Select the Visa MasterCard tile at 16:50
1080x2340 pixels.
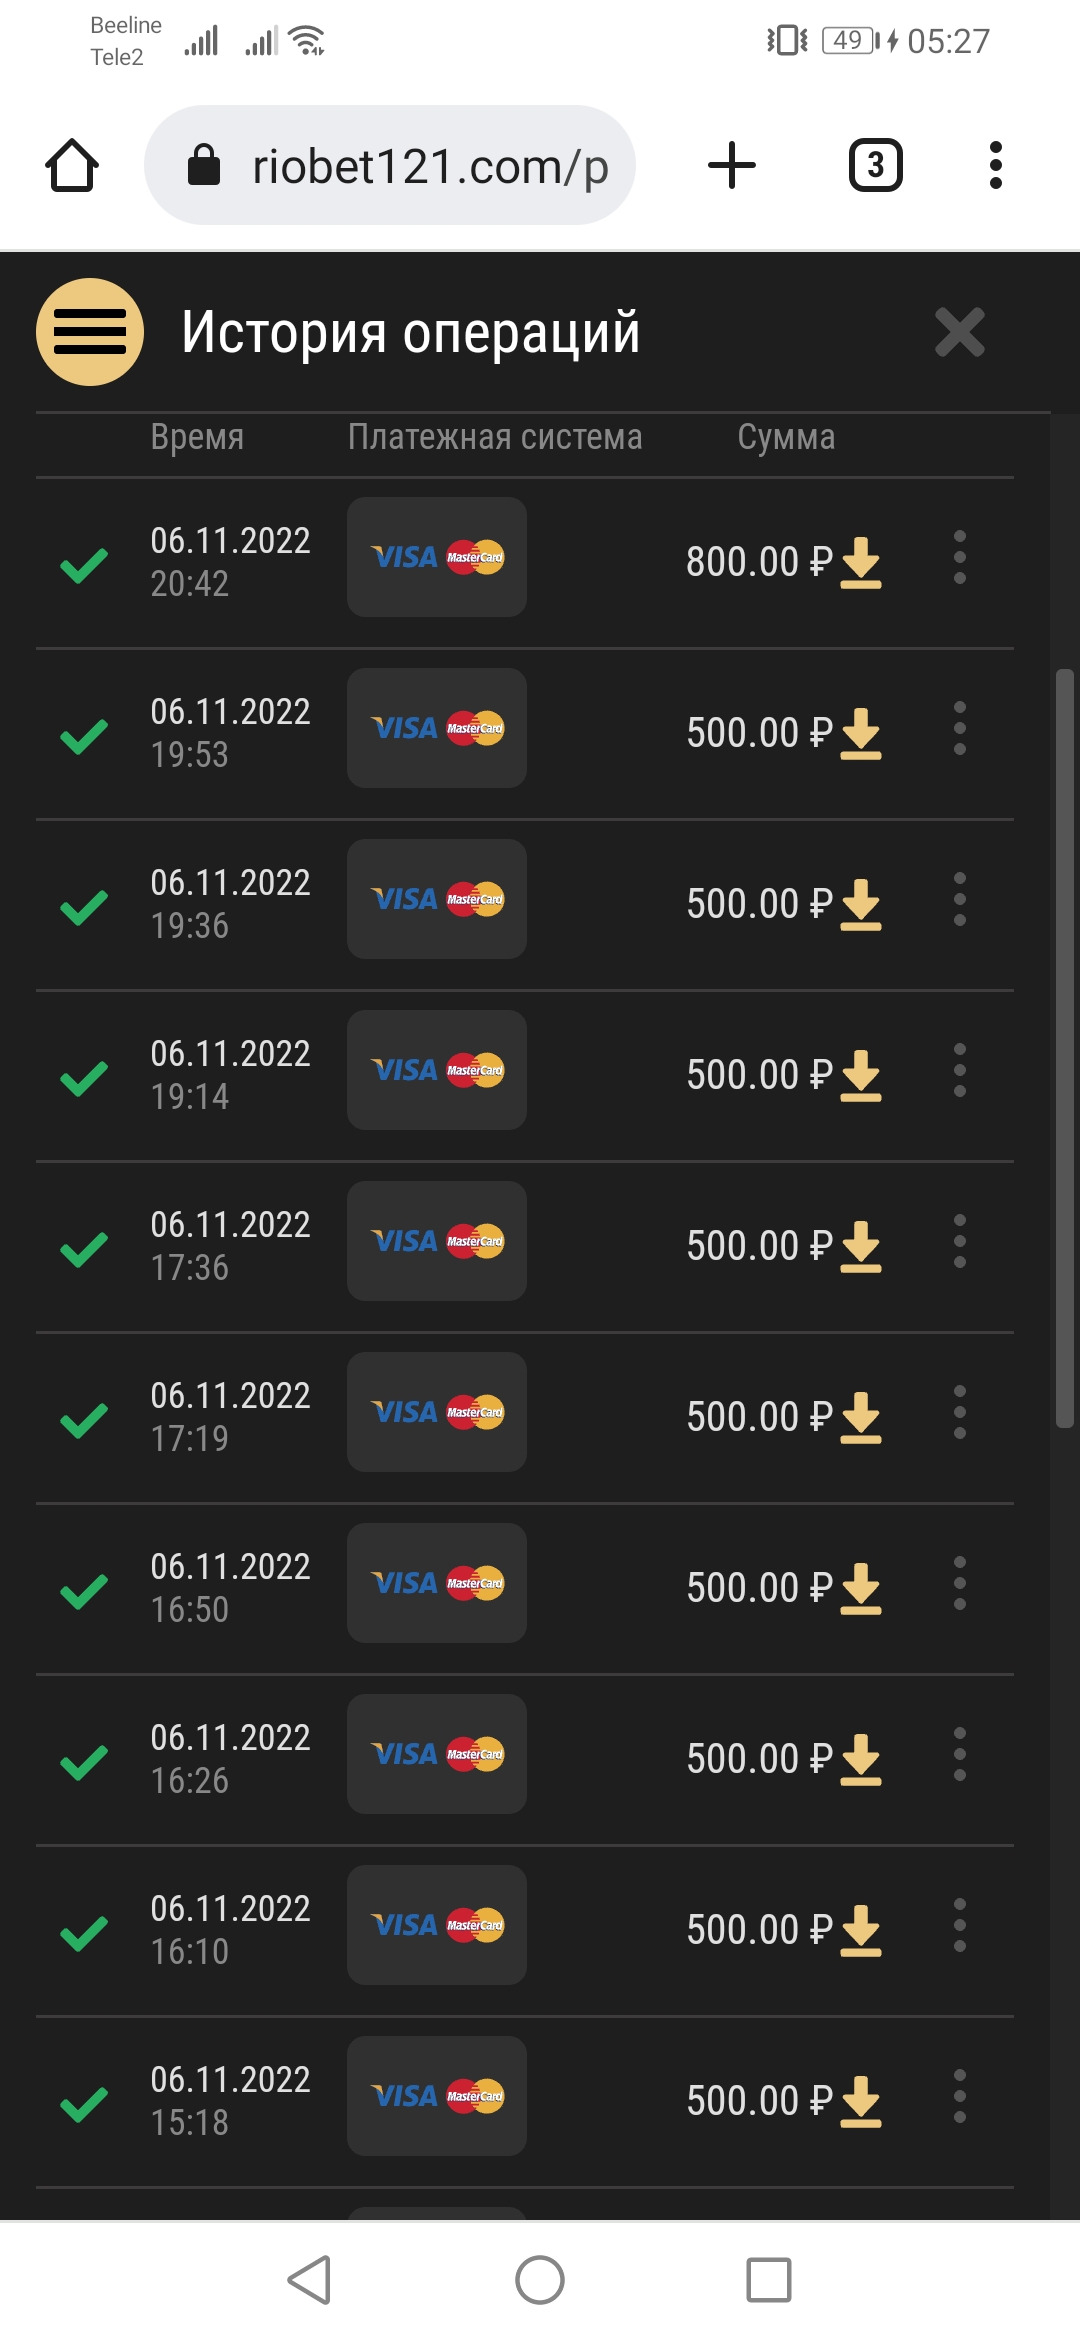(x=437, y=1583)
